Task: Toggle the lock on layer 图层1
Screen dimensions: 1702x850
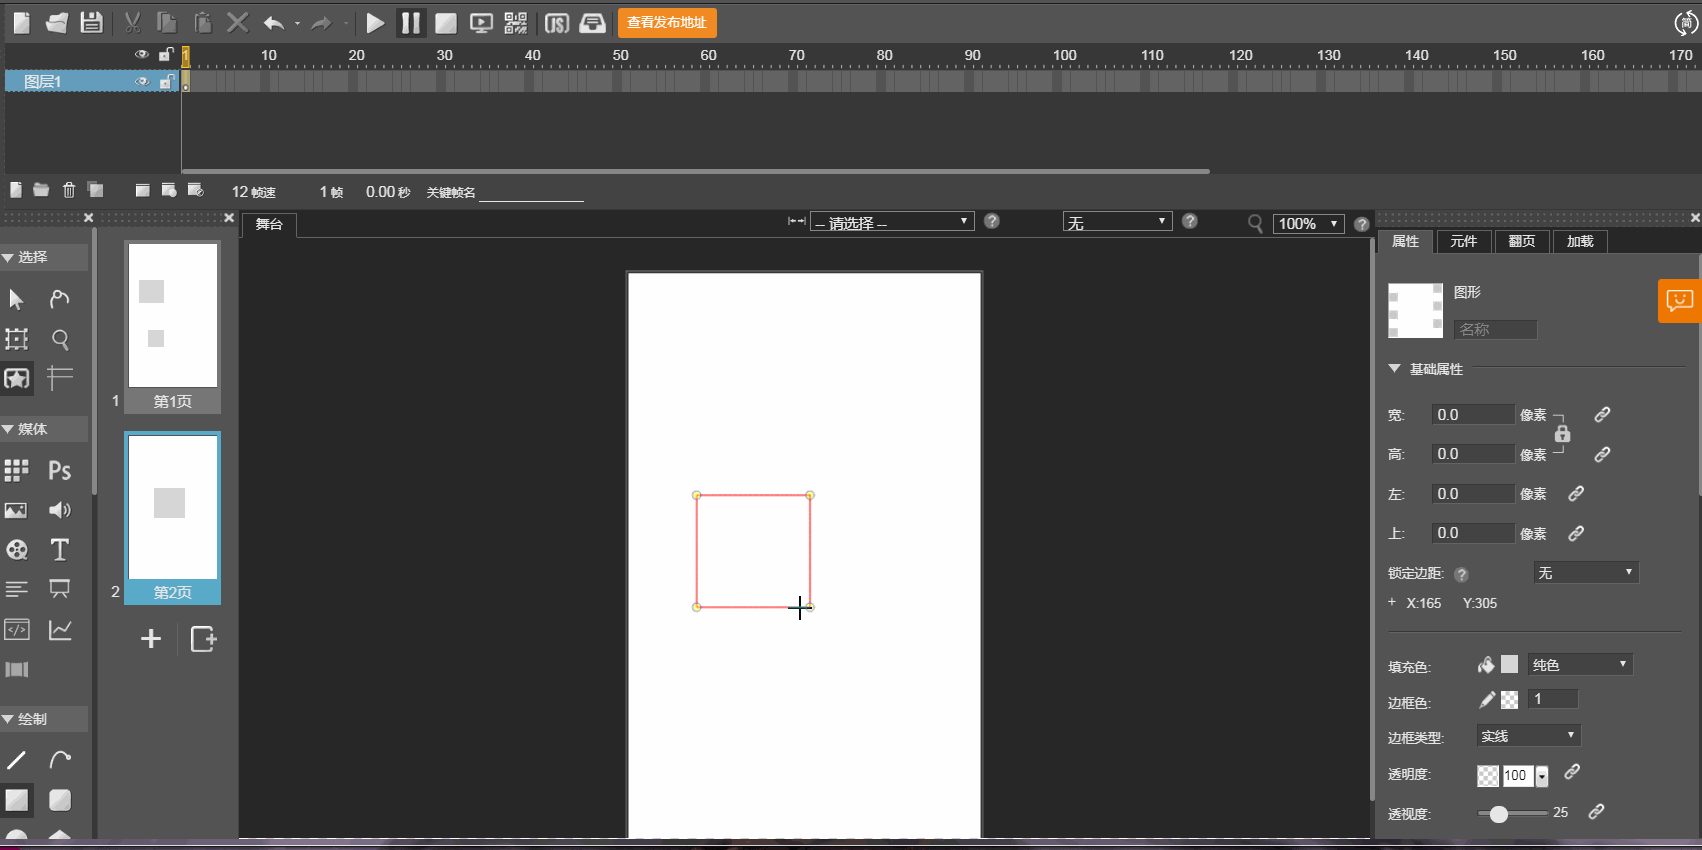Action: [x=166, y=82]
